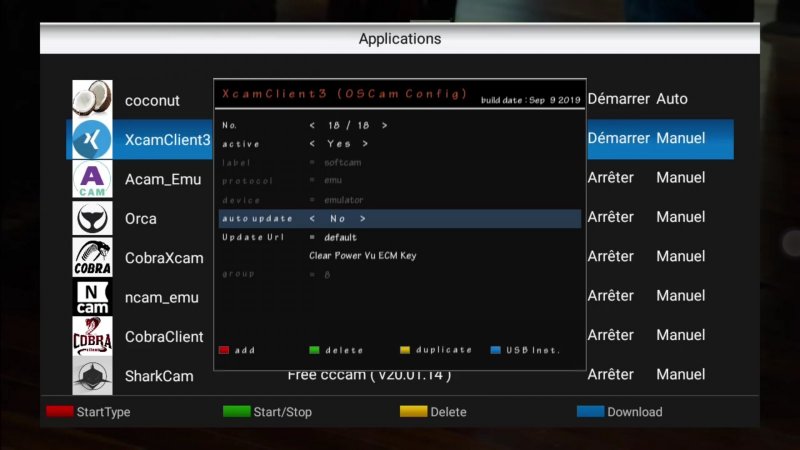Click the duplicate label in dialog
This screenshot has height=450, width=800.
click(444, 350)
